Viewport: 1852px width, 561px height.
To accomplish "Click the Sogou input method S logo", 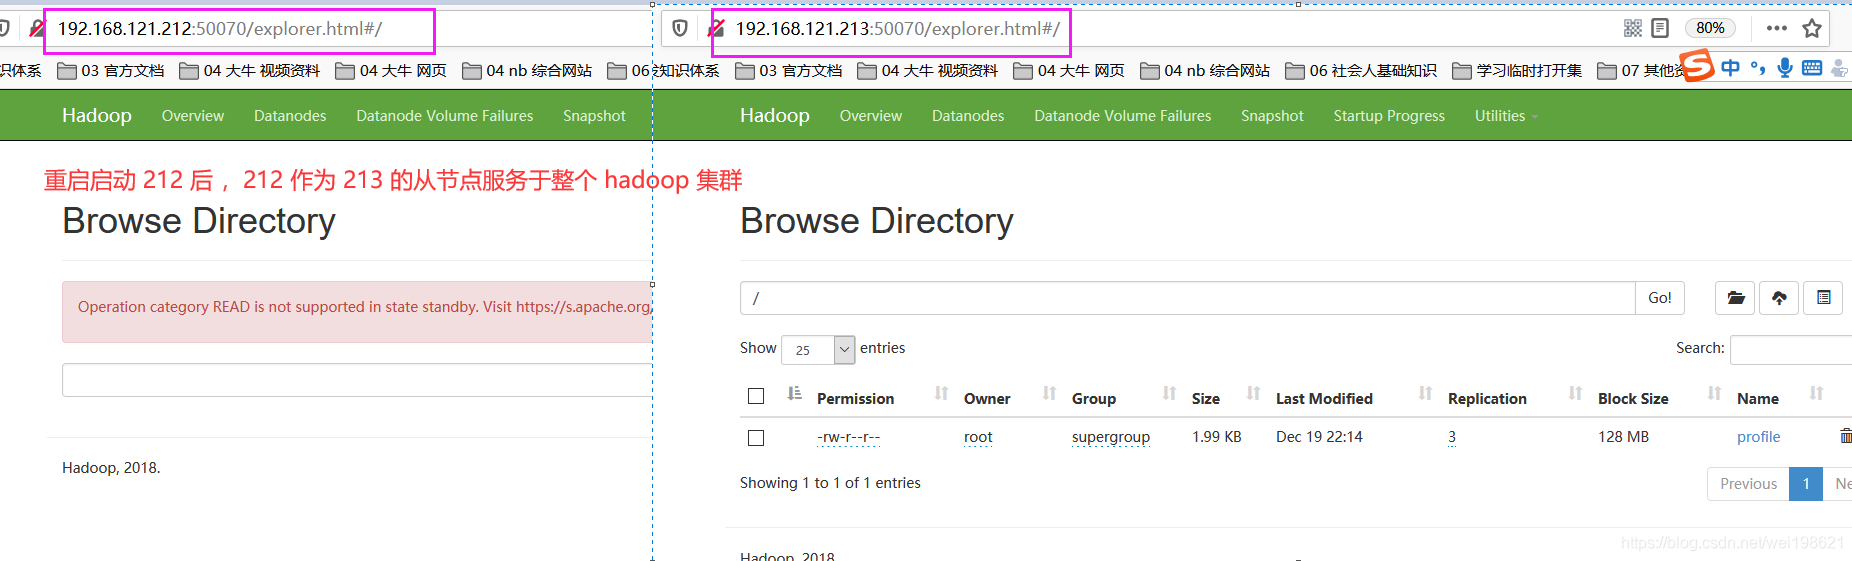I will (1697, 66).
